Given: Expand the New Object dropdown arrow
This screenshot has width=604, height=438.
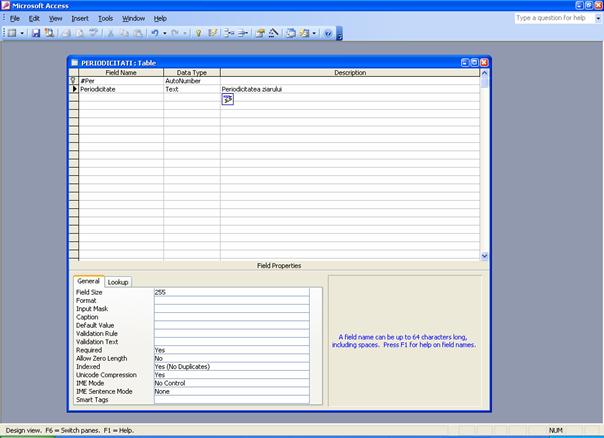Looking at the screenshot, I should [x=315, y=33].
